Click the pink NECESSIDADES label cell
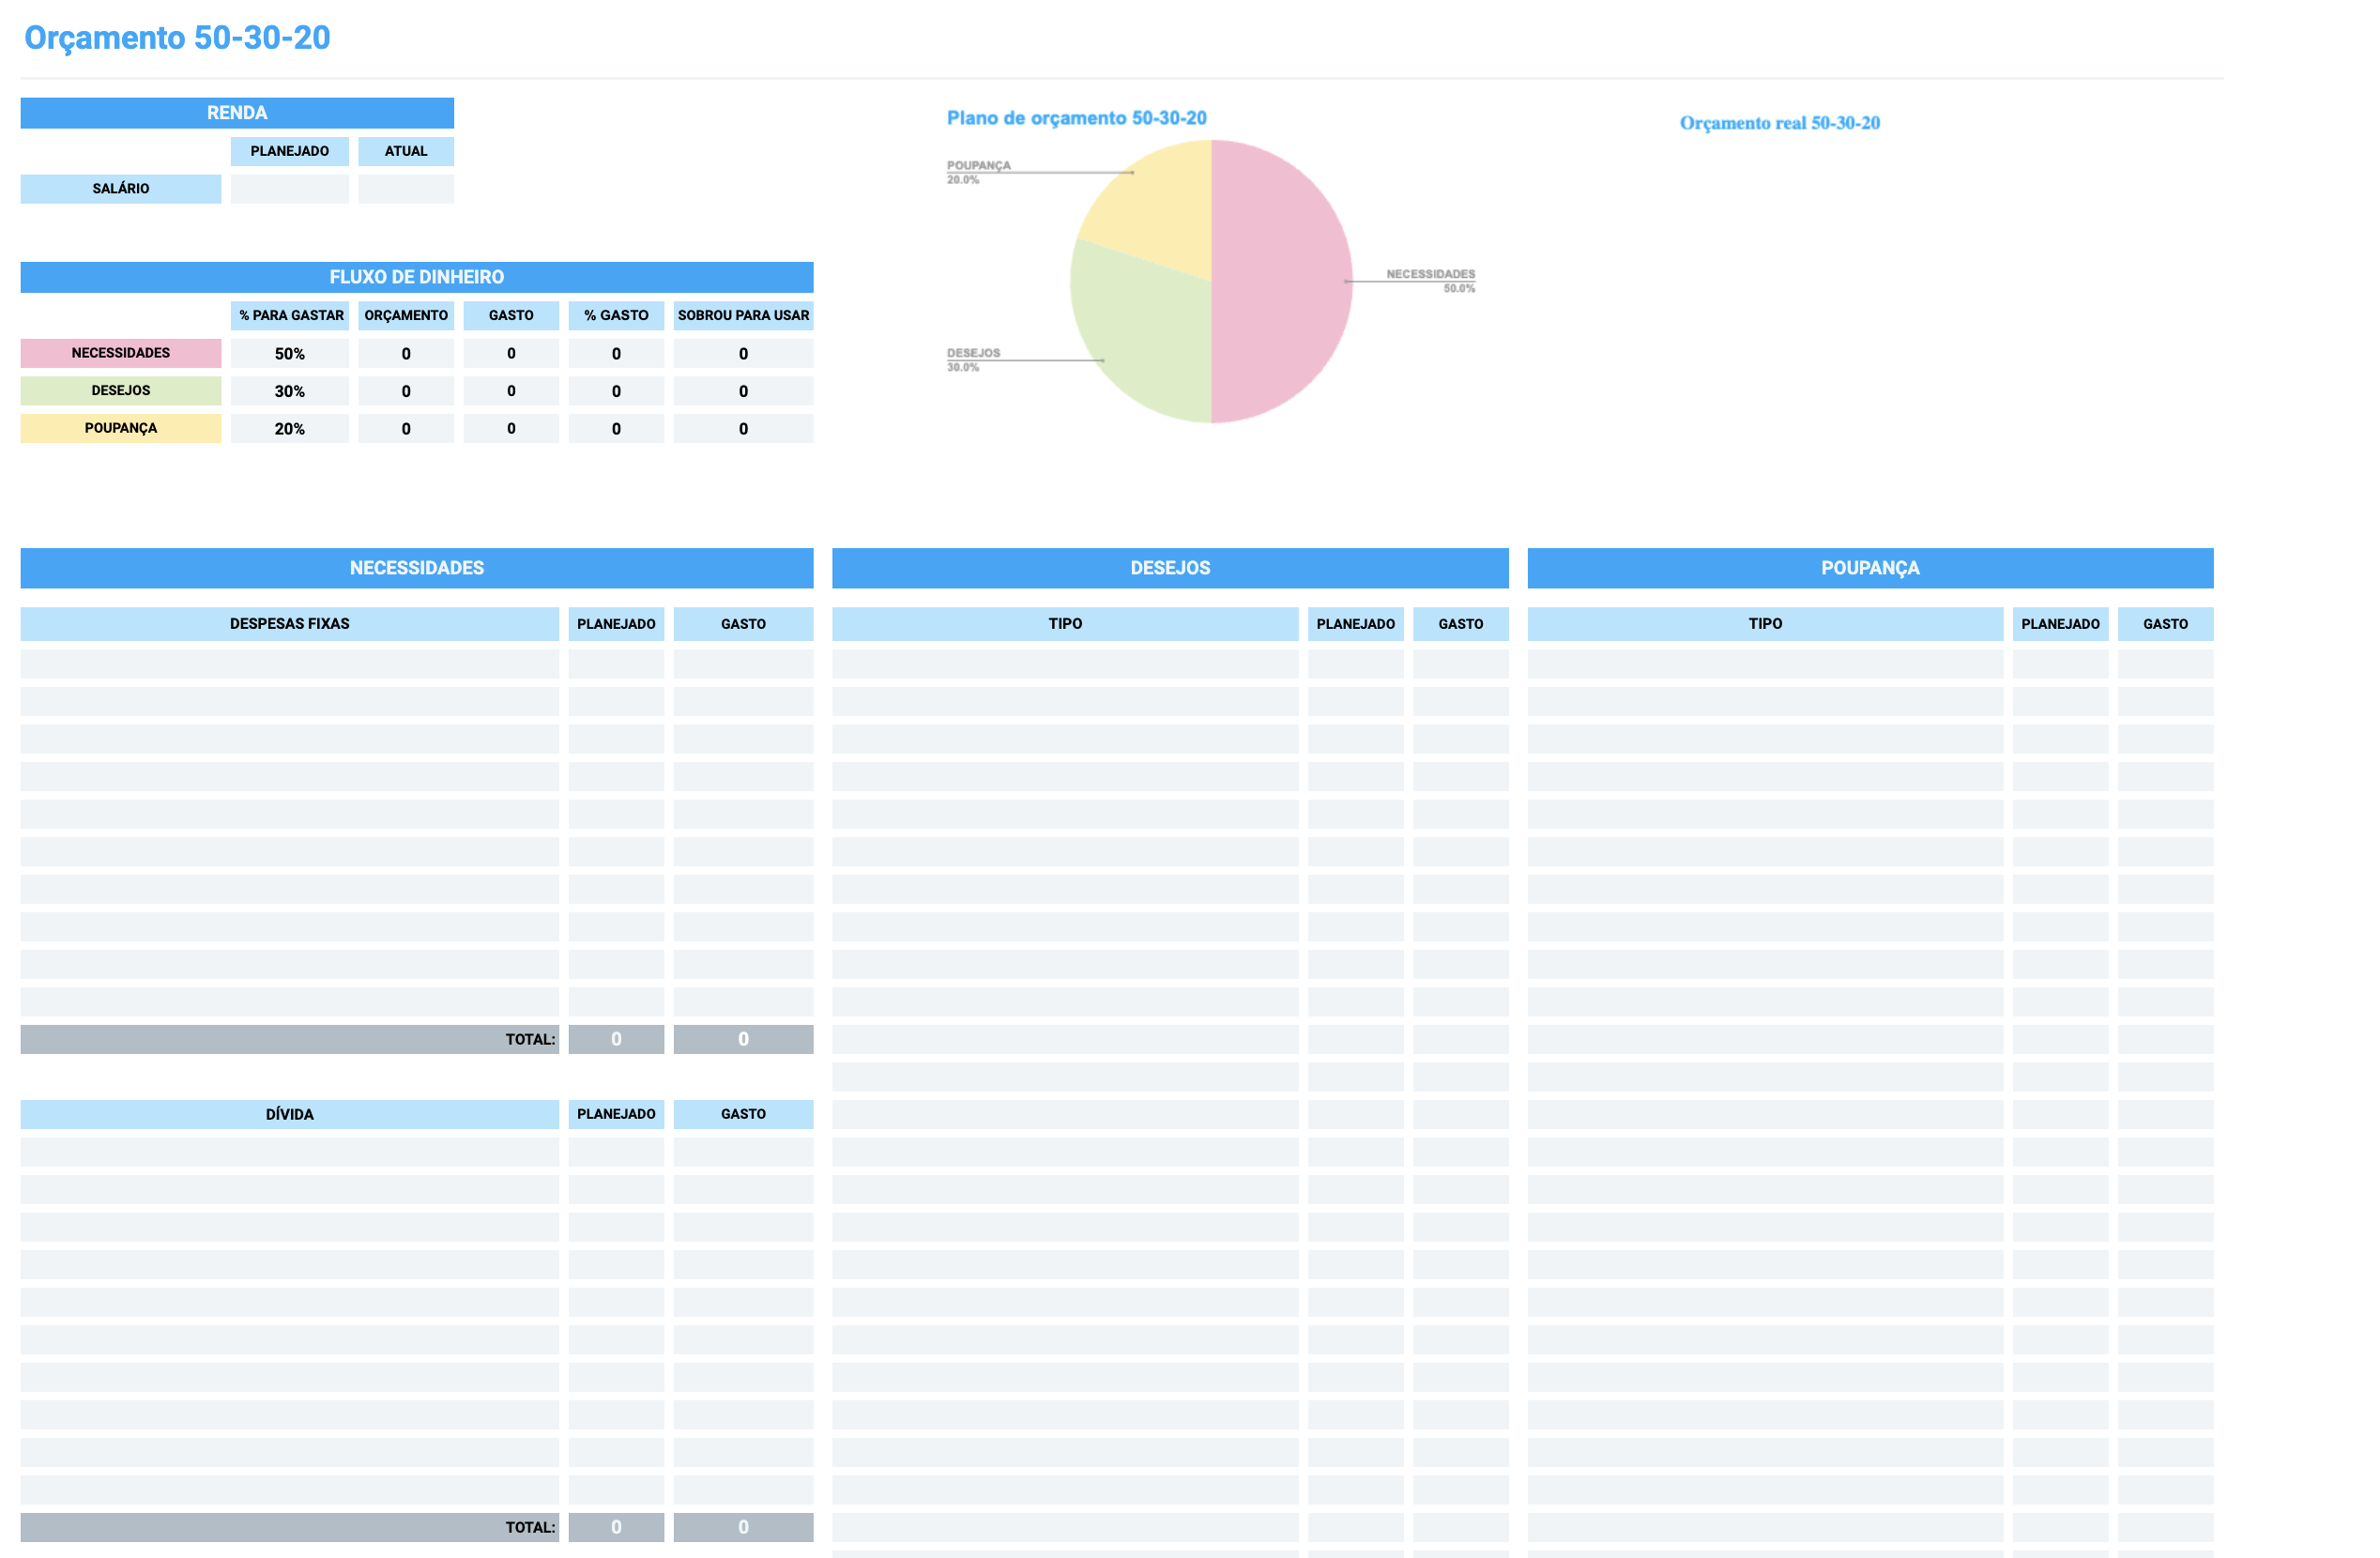The width and height of the screenshot is (2380, 1558). pos(120,353)
